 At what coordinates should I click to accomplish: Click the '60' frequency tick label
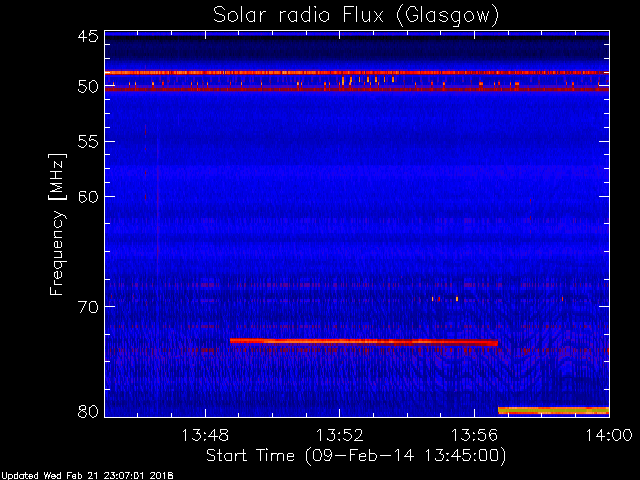pyautogui.click(x=88, y=197)
